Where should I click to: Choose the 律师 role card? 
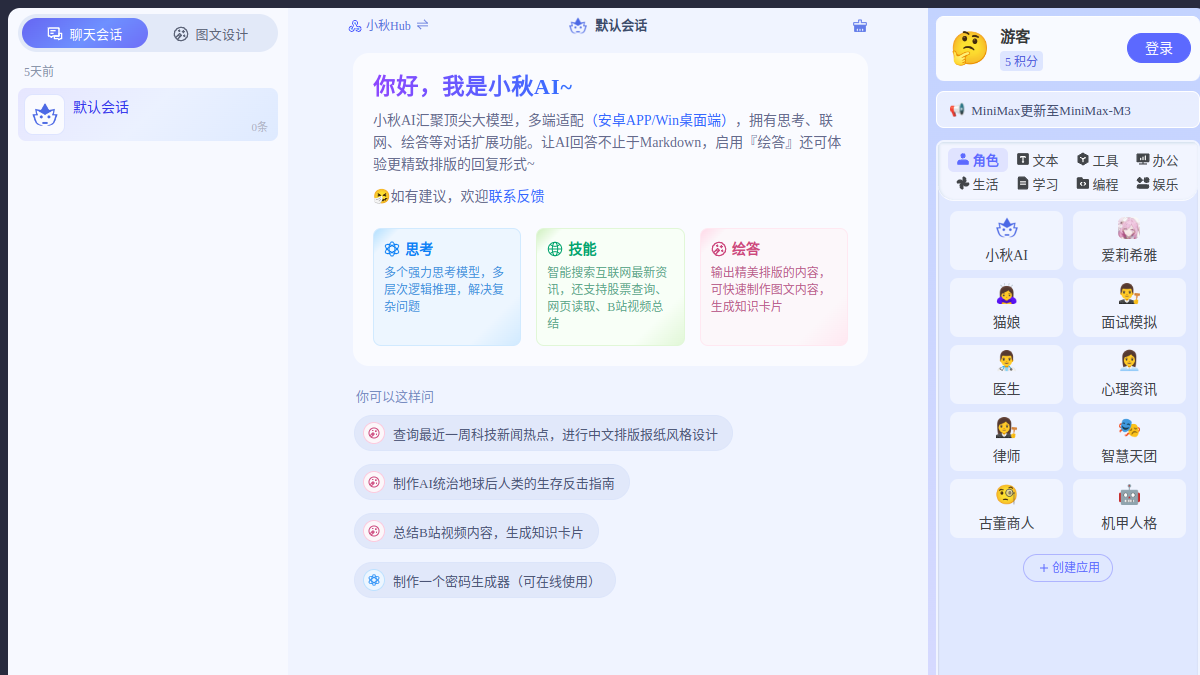tap(1006, 441)
